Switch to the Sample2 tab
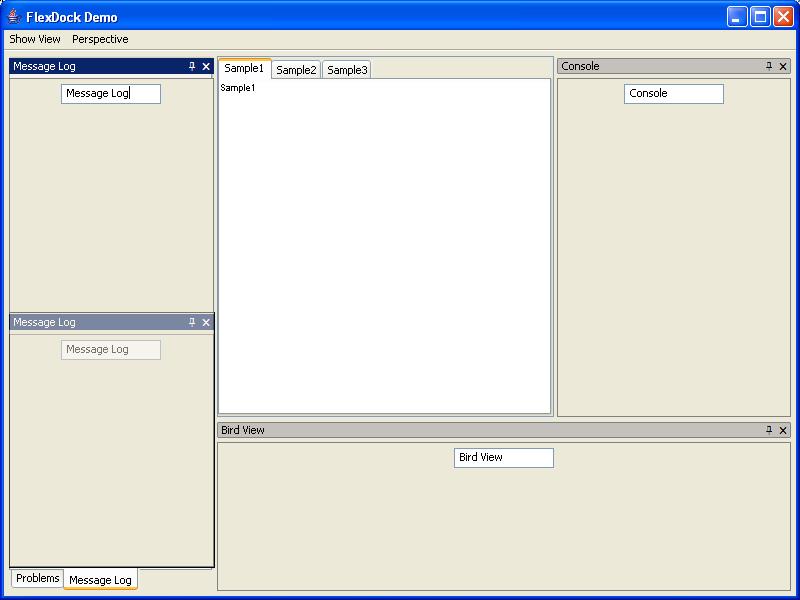The image size is (800, 600). pos(296,70)
